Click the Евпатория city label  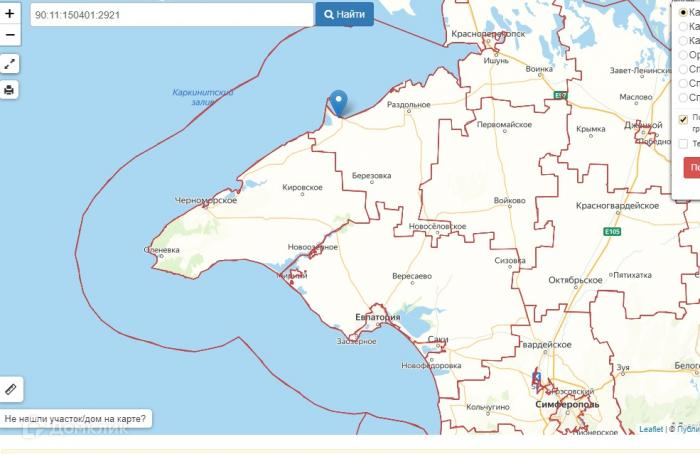(x=378, y=317)
